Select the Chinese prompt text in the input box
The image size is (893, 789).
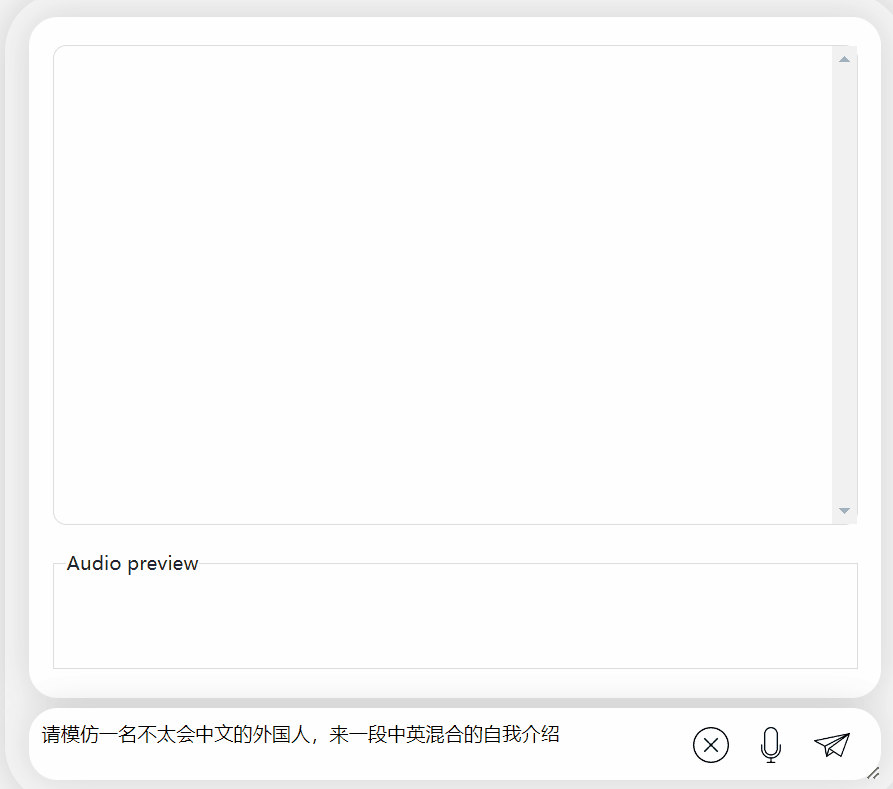tap(298, 733)
